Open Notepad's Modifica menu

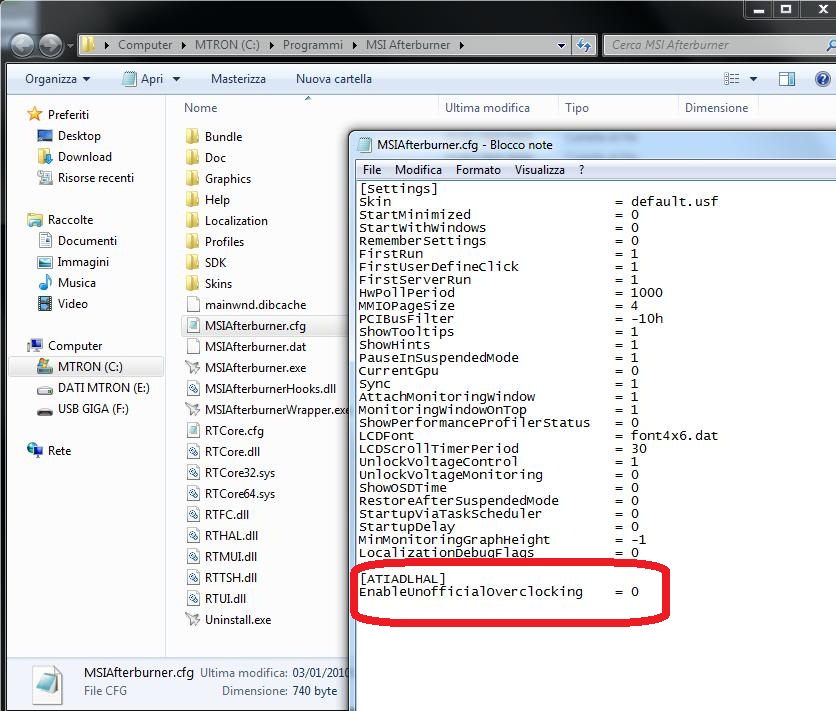tap(418, 170)
